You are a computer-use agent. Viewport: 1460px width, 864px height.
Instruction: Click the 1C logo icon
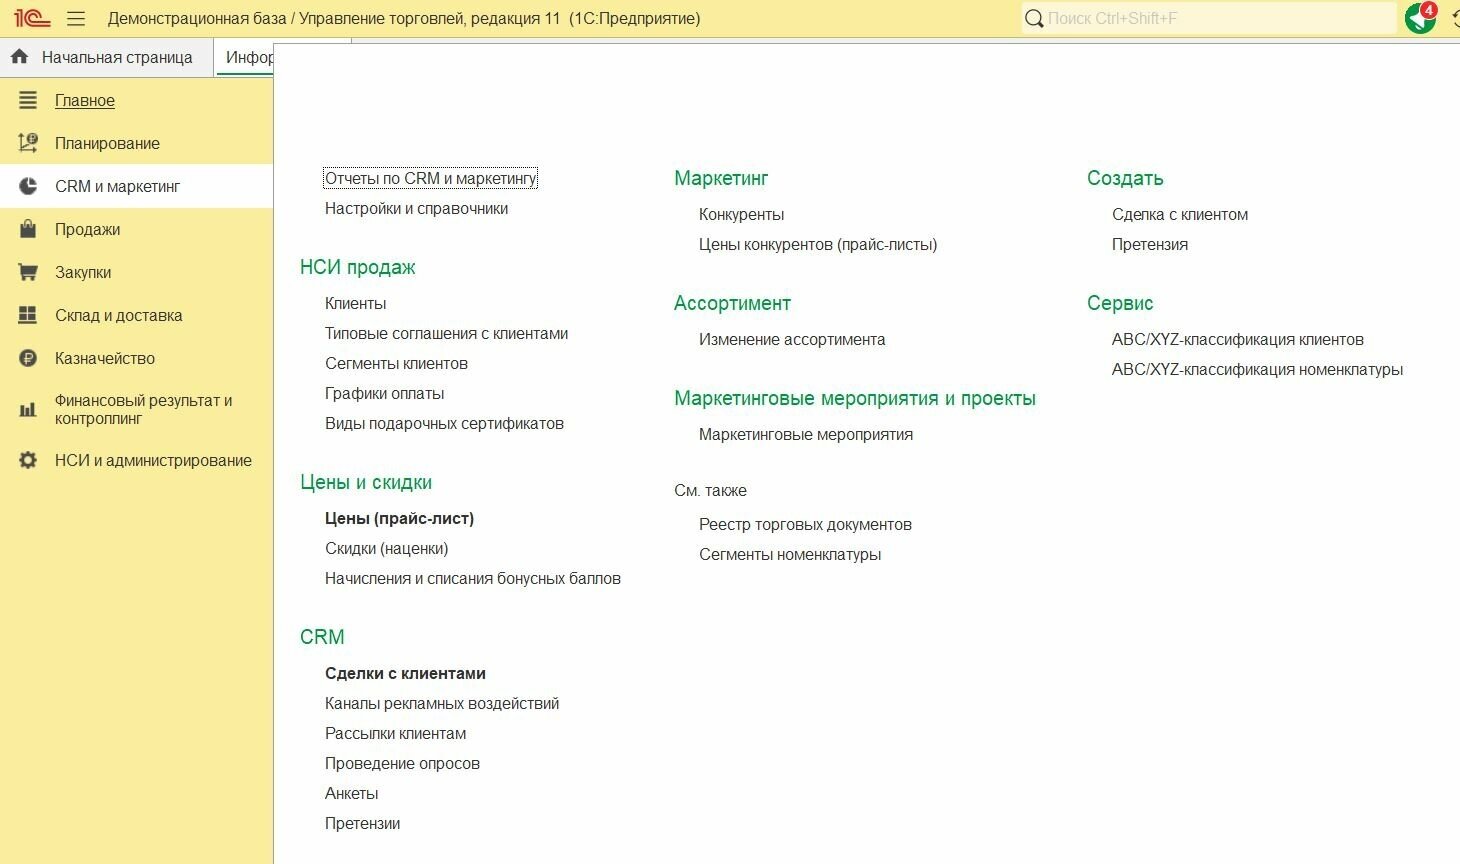[x=32, y=18]
